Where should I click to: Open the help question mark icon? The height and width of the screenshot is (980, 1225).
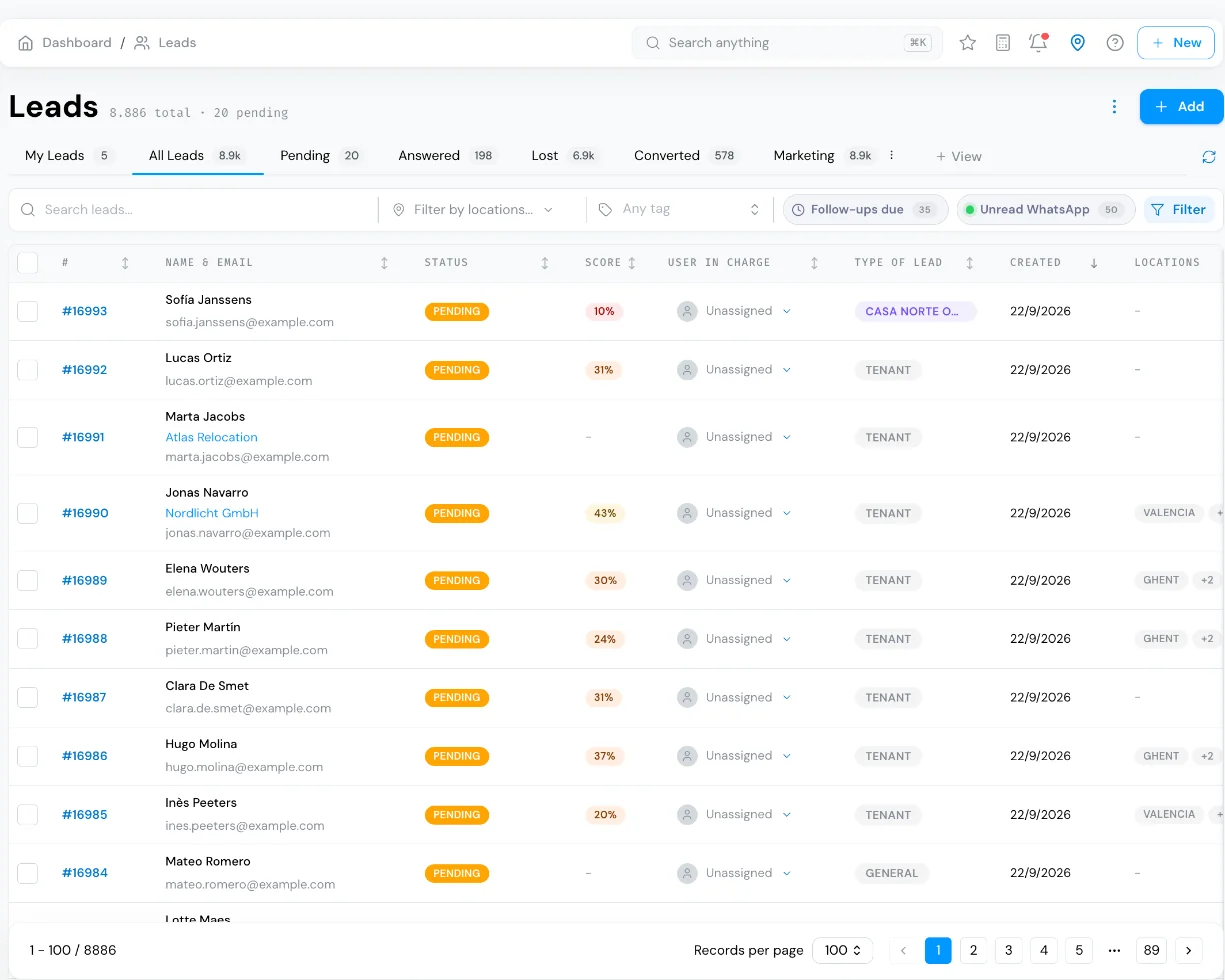coord(1115,43)
